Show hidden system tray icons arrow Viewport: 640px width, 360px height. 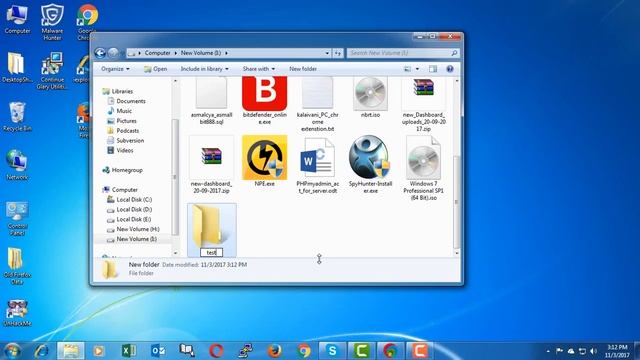pyautogui.click(x=548, y=351)
